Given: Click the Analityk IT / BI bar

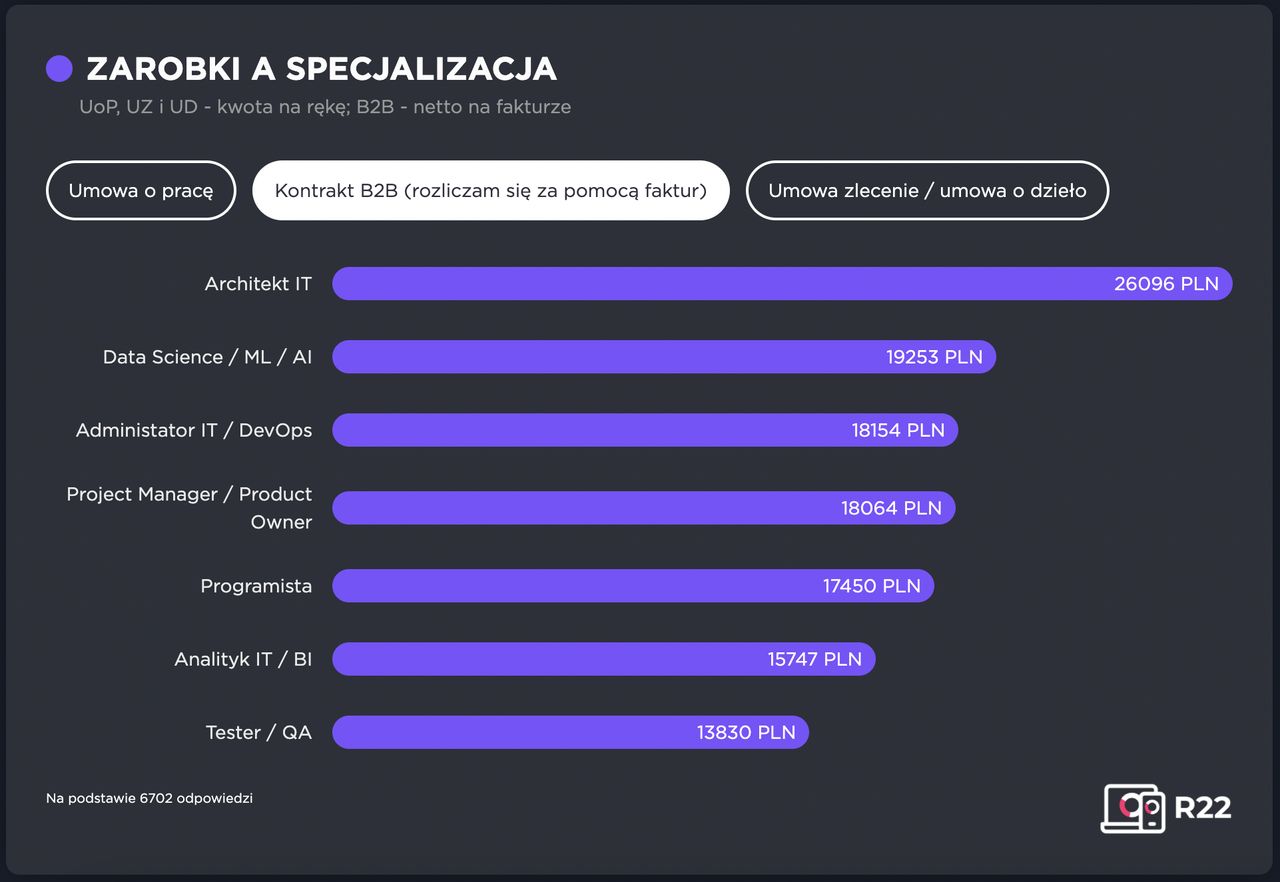Looking at the screenshot, I should 603,659.
